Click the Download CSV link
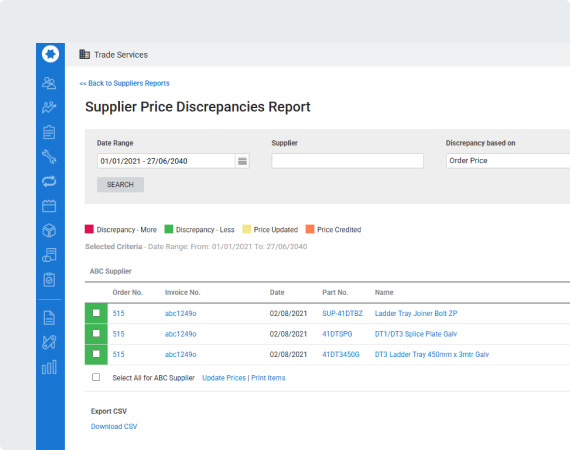570x450 pixels. point(114,426)
